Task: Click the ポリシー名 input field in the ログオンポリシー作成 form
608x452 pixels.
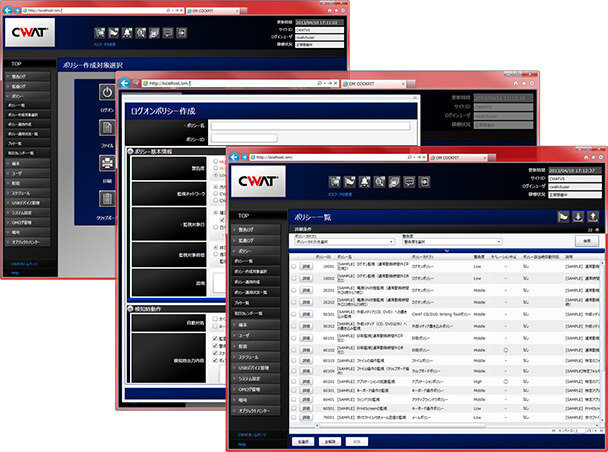Action: coord(310,126)
